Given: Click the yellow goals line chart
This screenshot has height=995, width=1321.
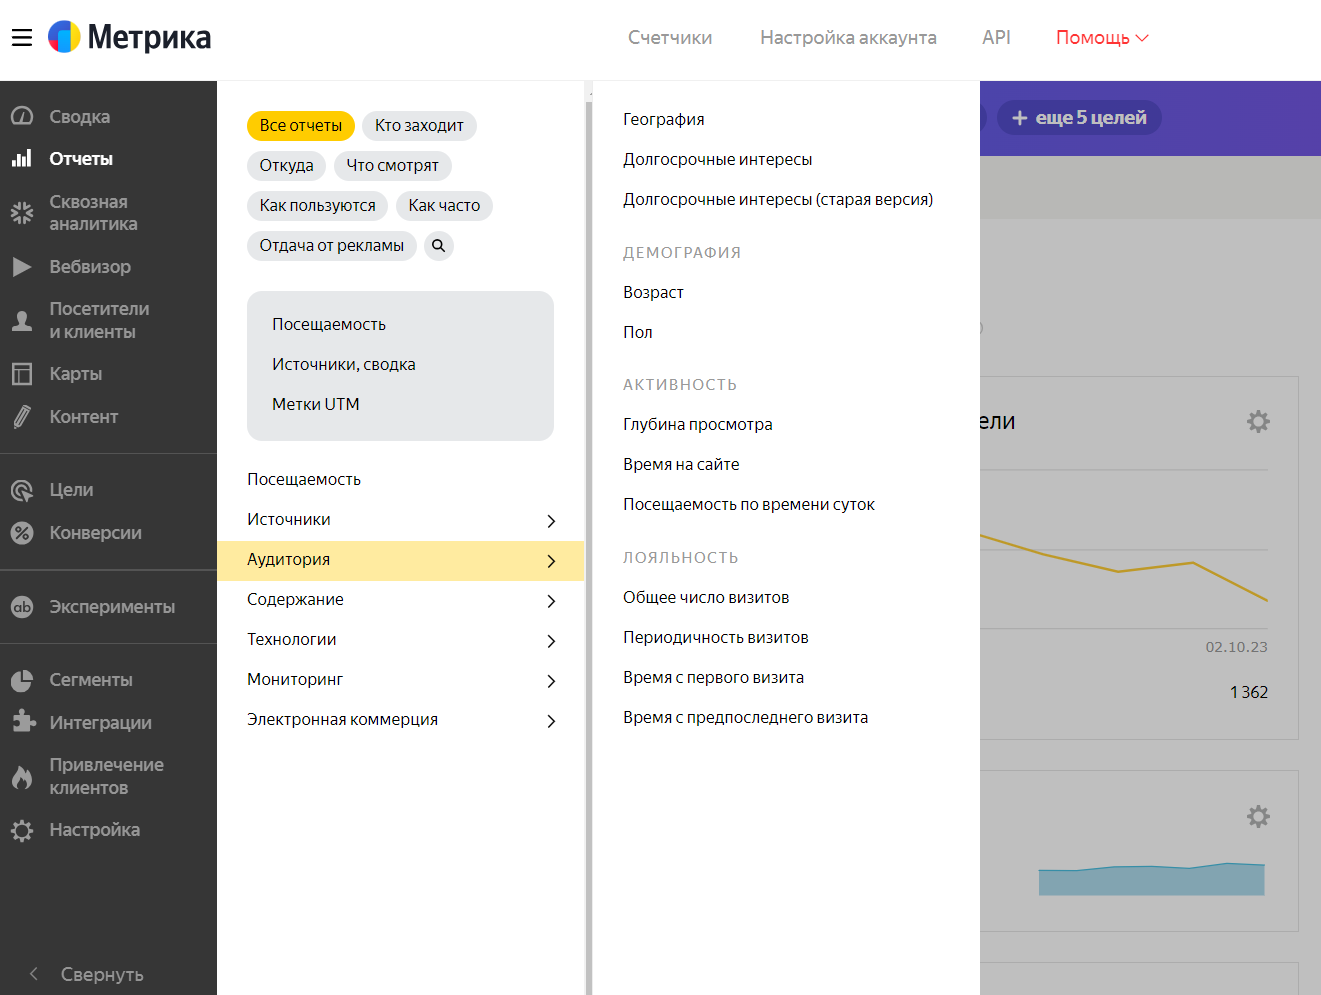Looking at the screenshot, I should click(1124, 568).
